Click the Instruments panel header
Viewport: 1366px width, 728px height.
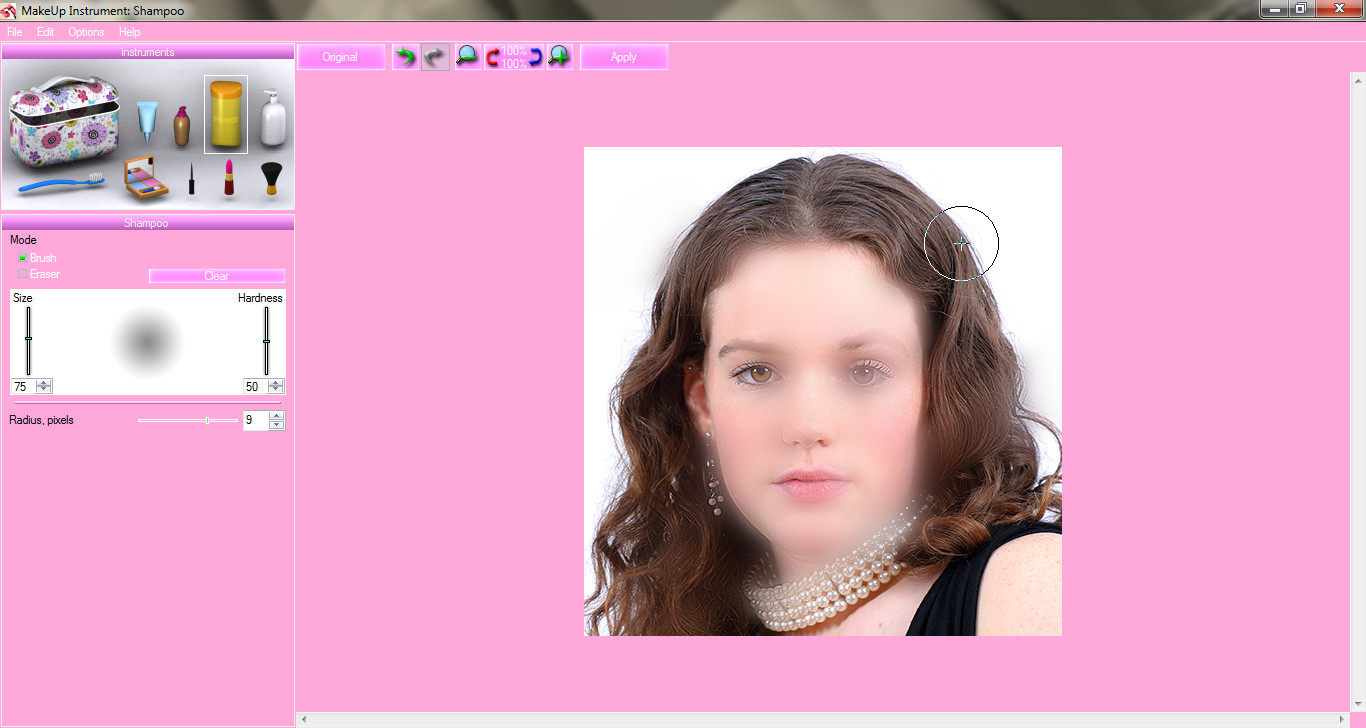pyautogui.click(x=147, y=52)
